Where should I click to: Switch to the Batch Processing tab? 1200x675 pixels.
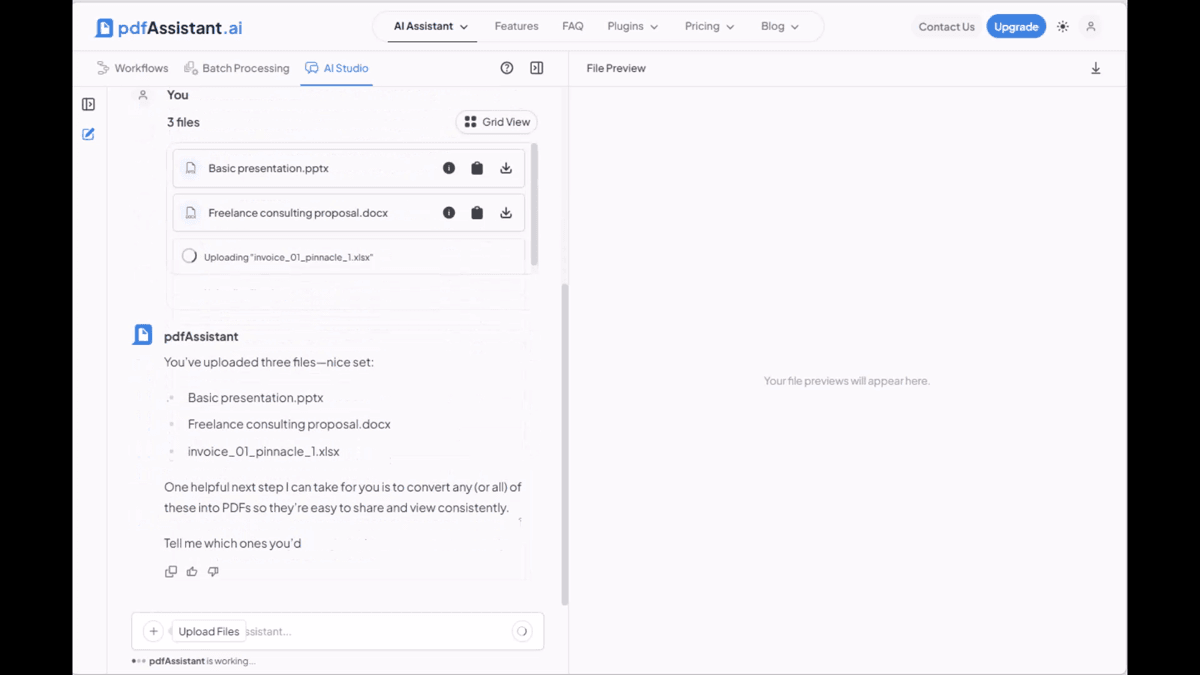pos(237,68)
